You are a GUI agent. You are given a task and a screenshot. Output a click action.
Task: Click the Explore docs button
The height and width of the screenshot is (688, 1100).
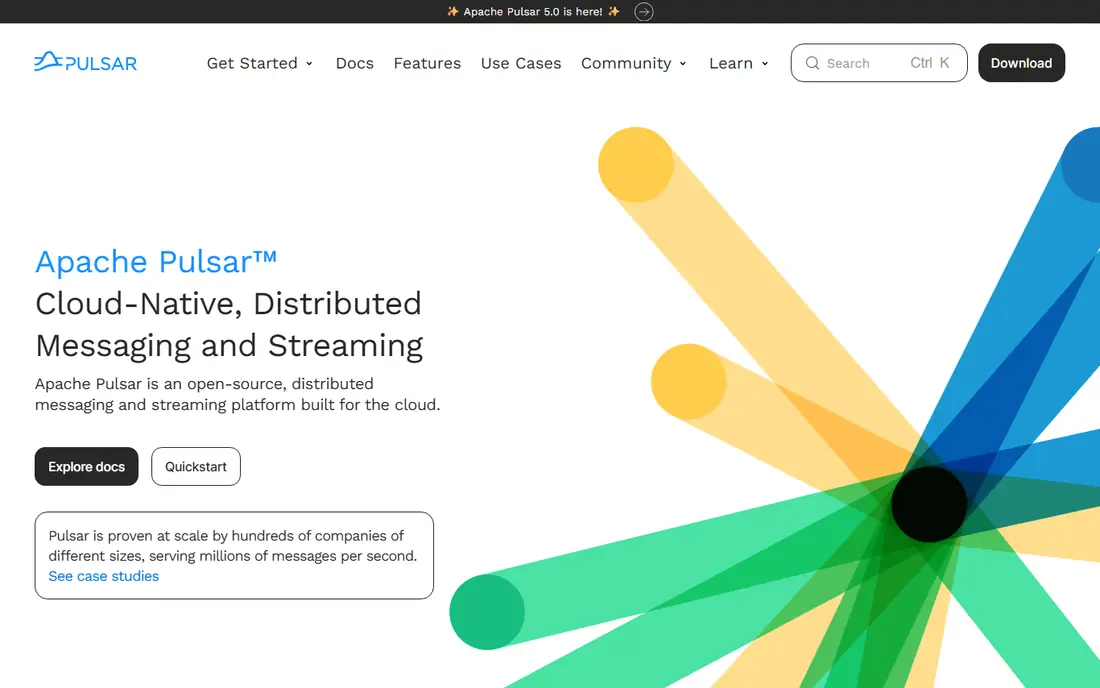click(86, 466)
